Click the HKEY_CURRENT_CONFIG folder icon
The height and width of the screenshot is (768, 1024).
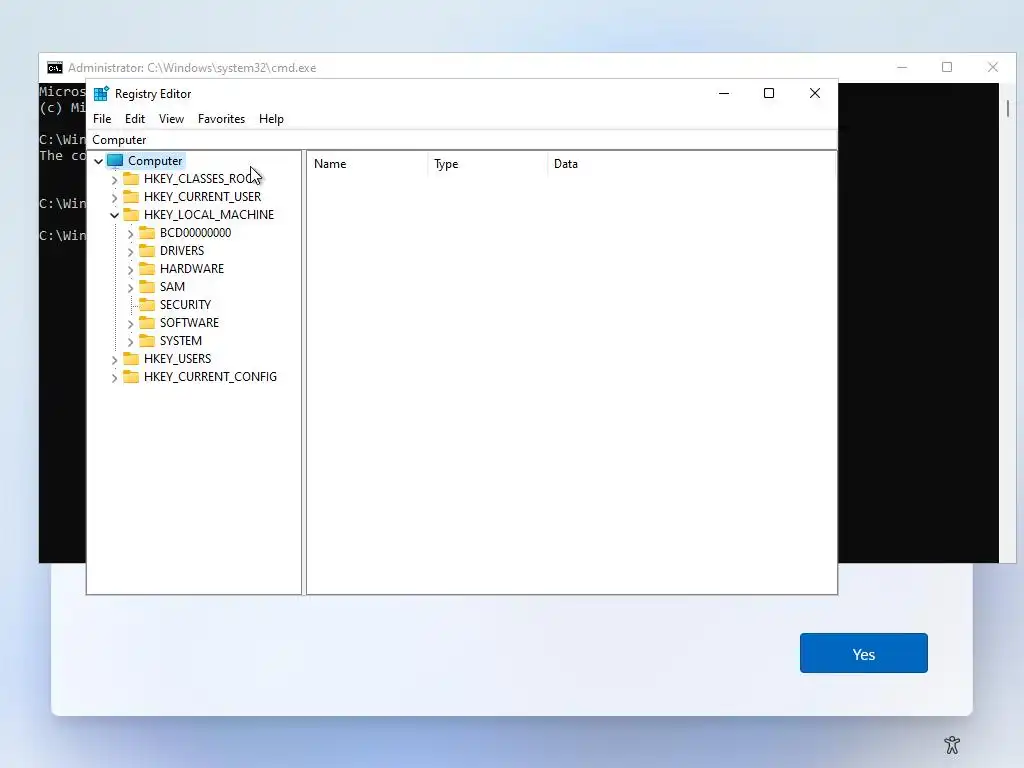131,377
